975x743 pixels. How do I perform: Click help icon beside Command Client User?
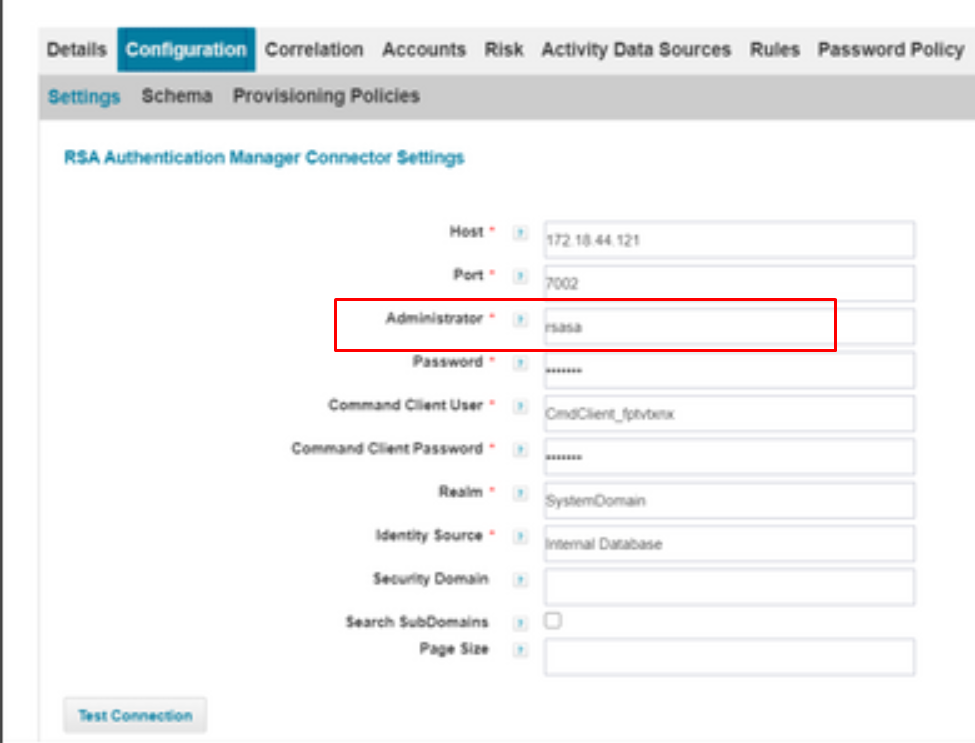(520, 406)
